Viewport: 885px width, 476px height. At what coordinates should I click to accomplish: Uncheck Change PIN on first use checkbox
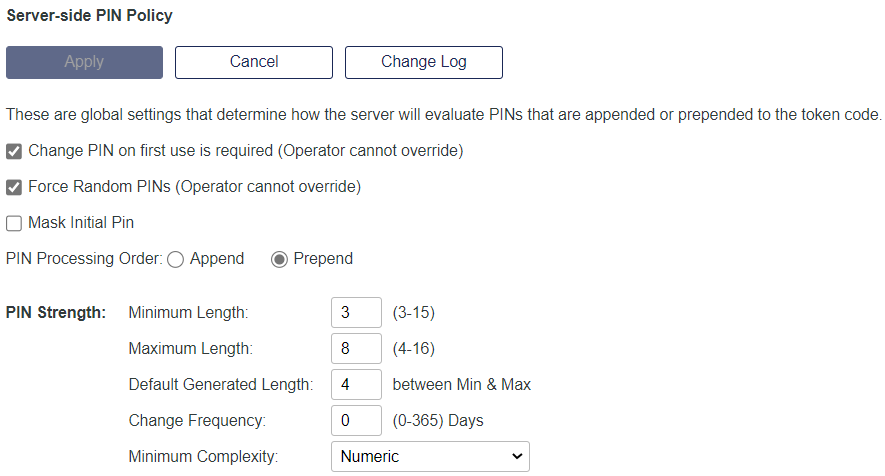point(14,151)
